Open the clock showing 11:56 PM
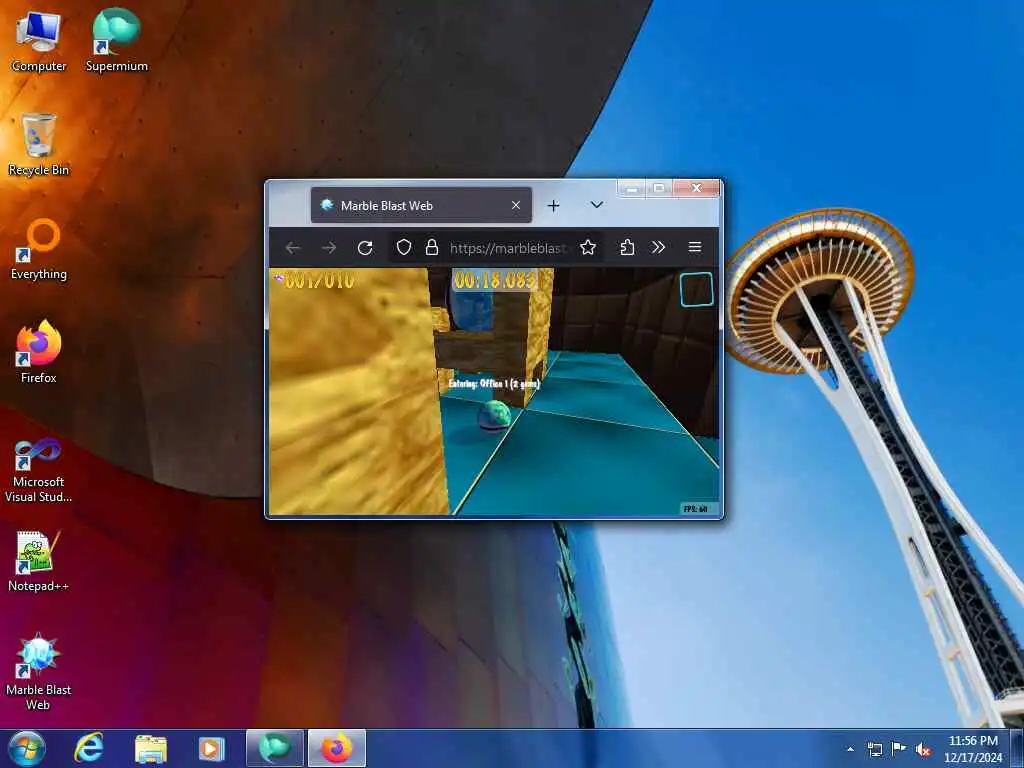The width and height of the screenshot is (1024, 768). coord(973,749)
